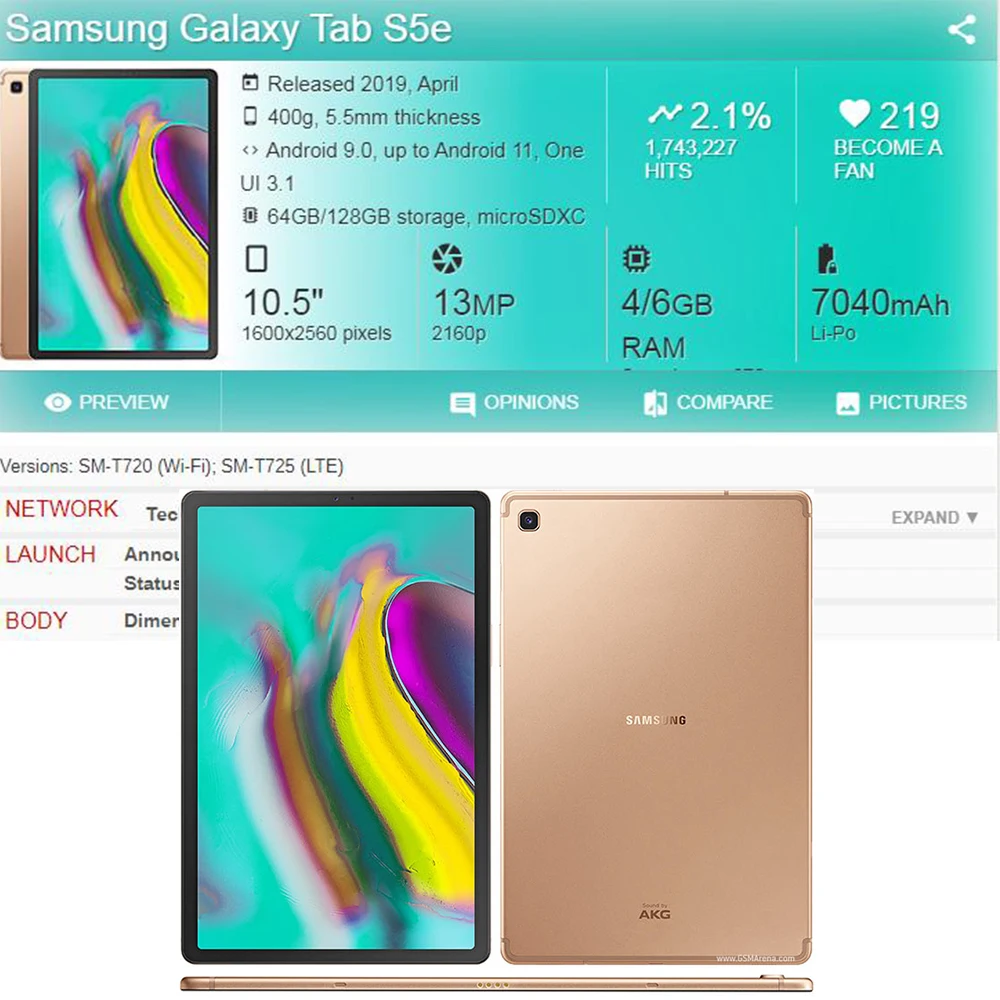1000x1000 pixels.
Task: Open the Opinions tab
Action: pos(515,403)
